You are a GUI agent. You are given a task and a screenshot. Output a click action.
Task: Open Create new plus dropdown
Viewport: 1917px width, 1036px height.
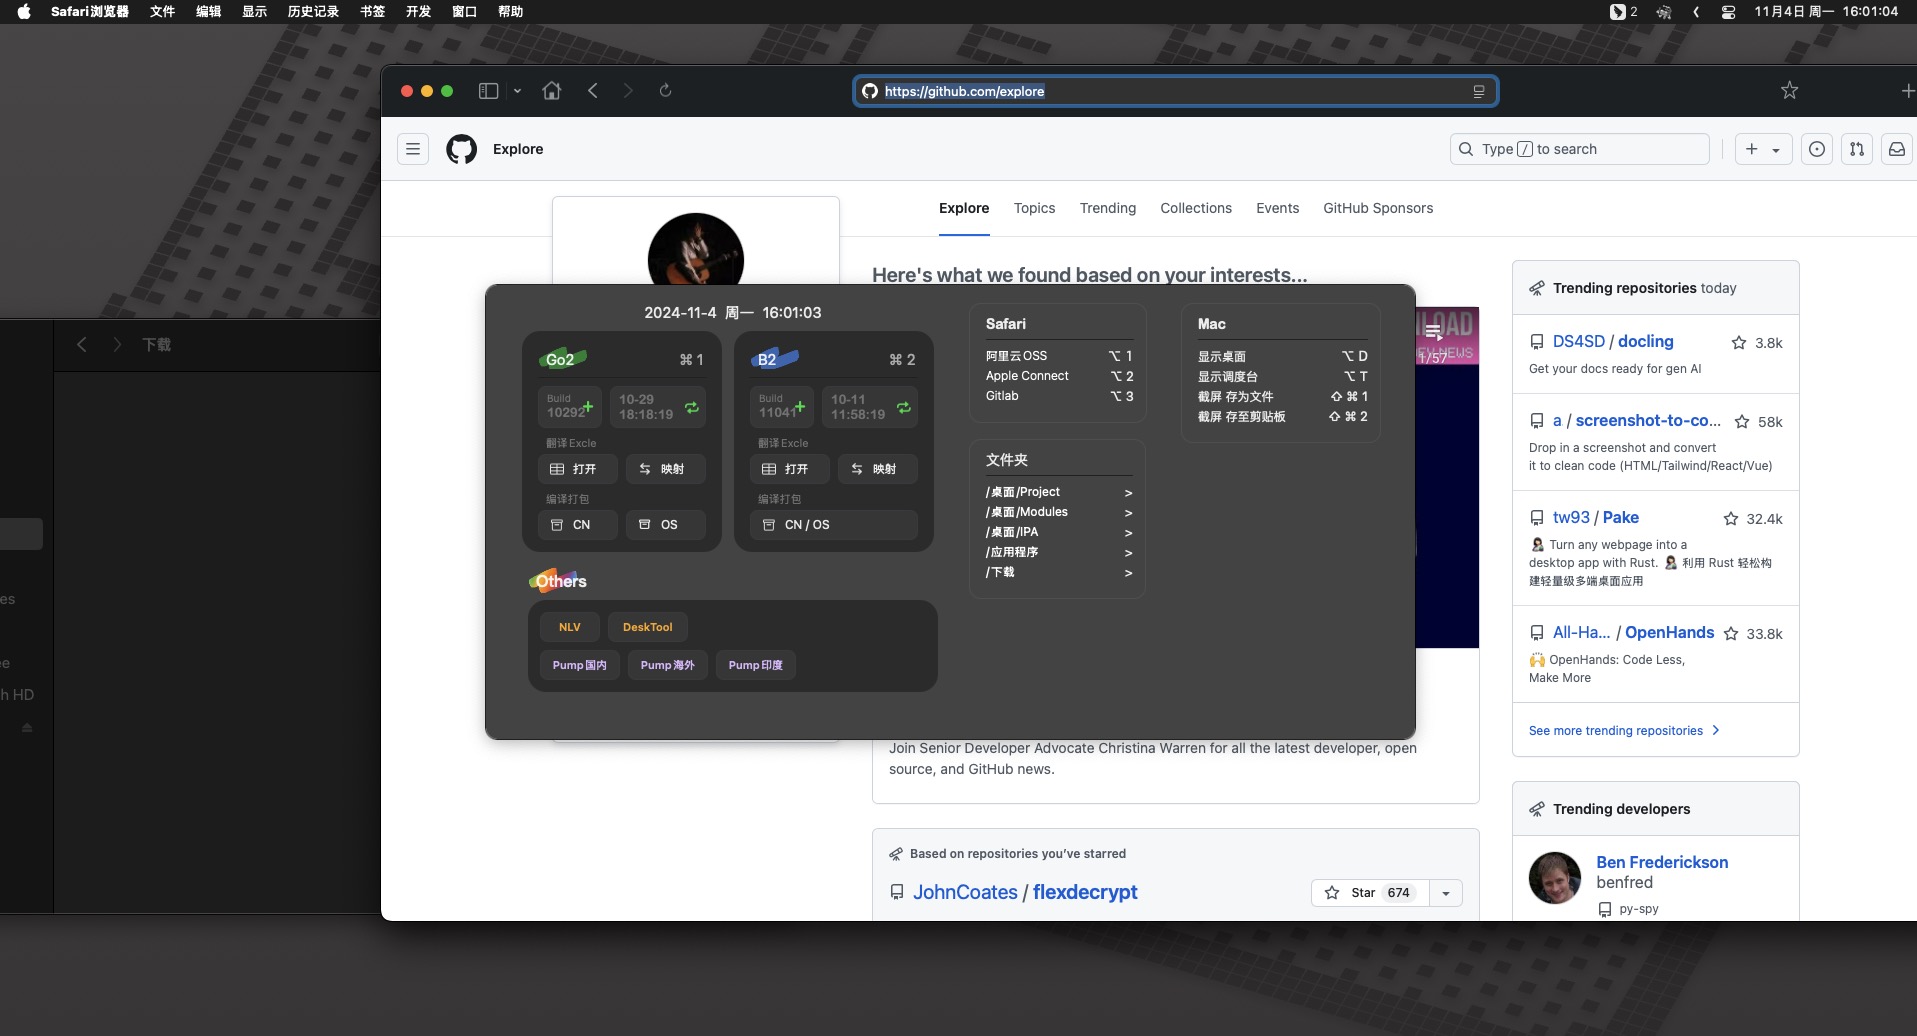click(x=1763, y=149)
